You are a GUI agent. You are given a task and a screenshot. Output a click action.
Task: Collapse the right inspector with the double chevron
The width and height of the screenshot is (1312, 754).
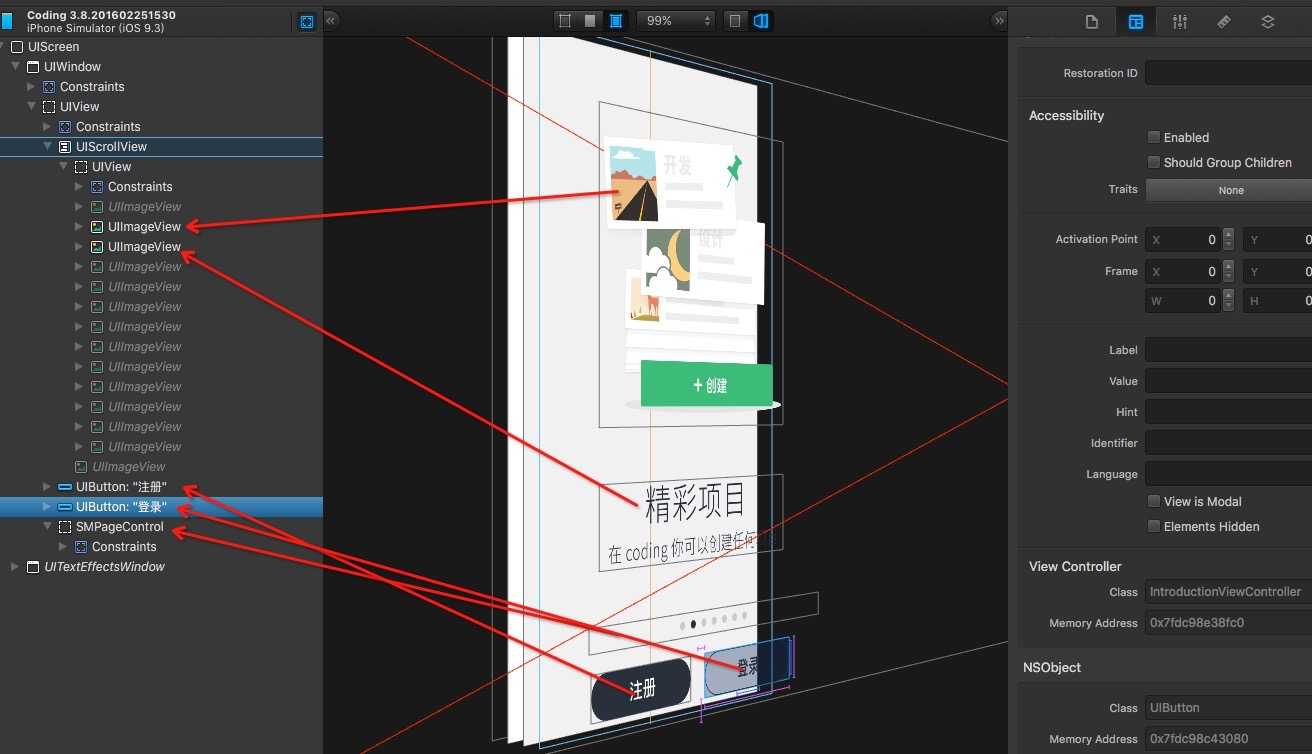tap(999, 20)
